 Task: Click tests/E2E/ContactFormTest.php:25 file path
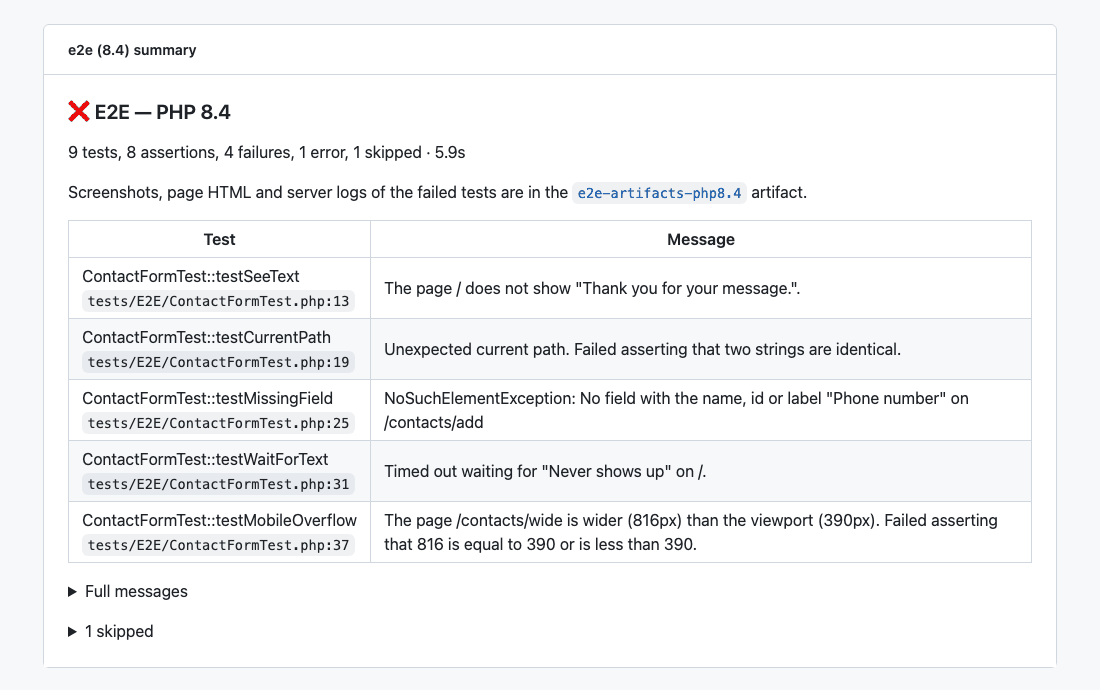point(218,423)
